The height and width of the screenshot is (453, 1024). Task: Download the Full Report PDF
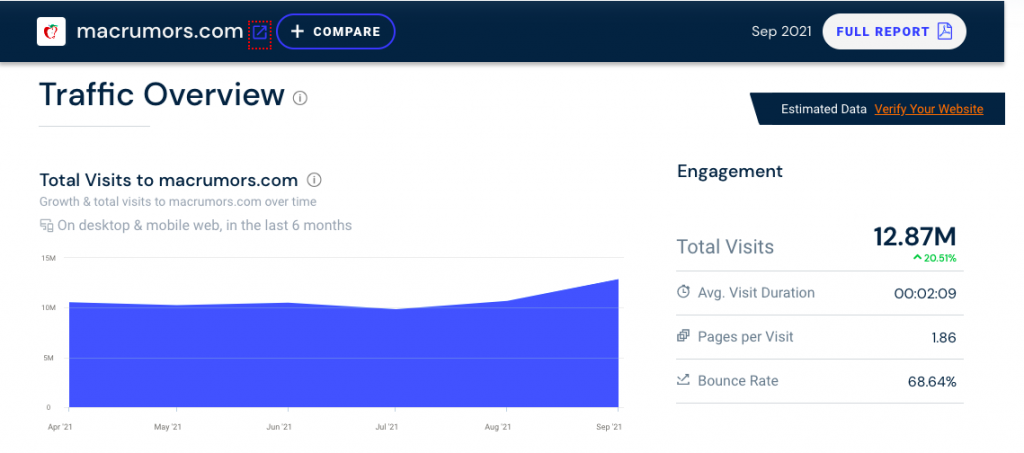894,31
